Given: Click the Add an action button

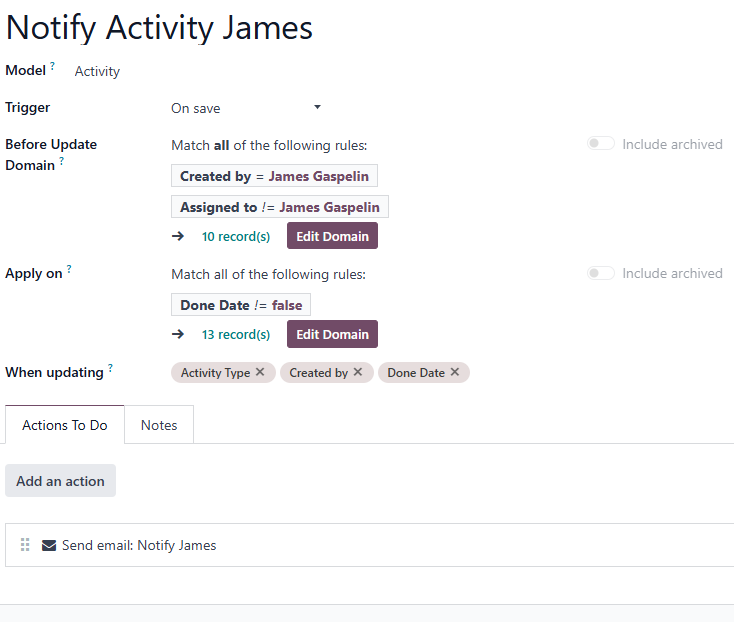Looking at the screenshot, I should [x=60, y=481].
